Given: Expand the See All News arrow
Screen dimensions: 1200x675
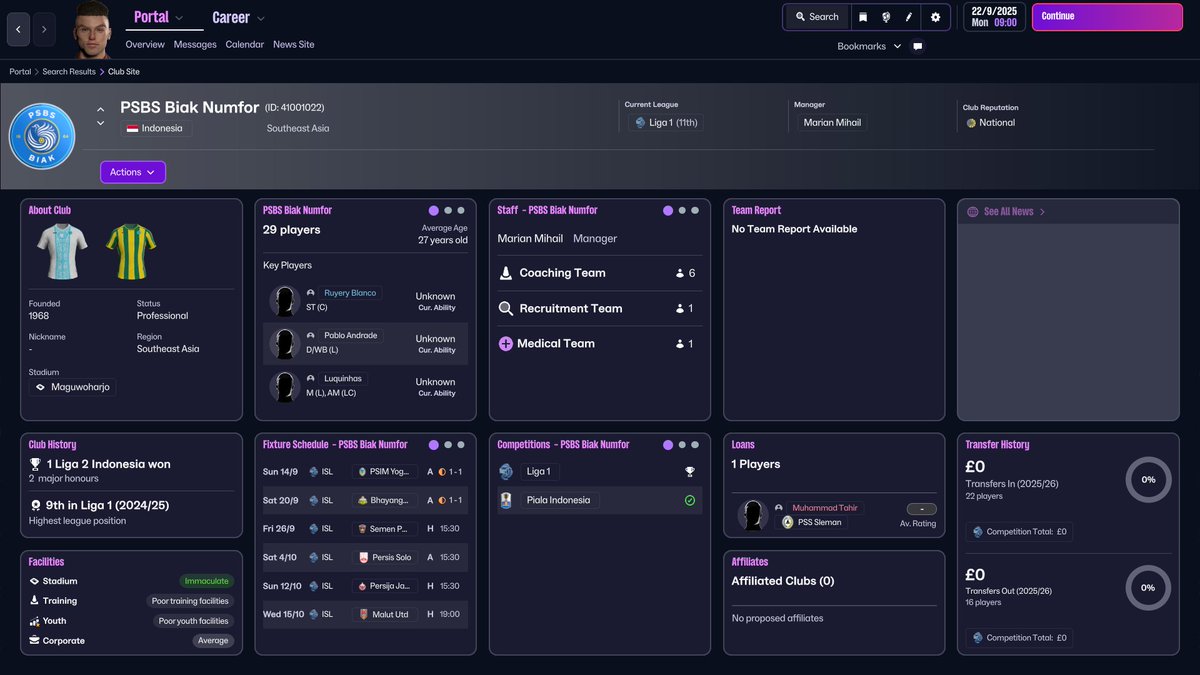Looking at the screenshot, I should (1042, 212).
